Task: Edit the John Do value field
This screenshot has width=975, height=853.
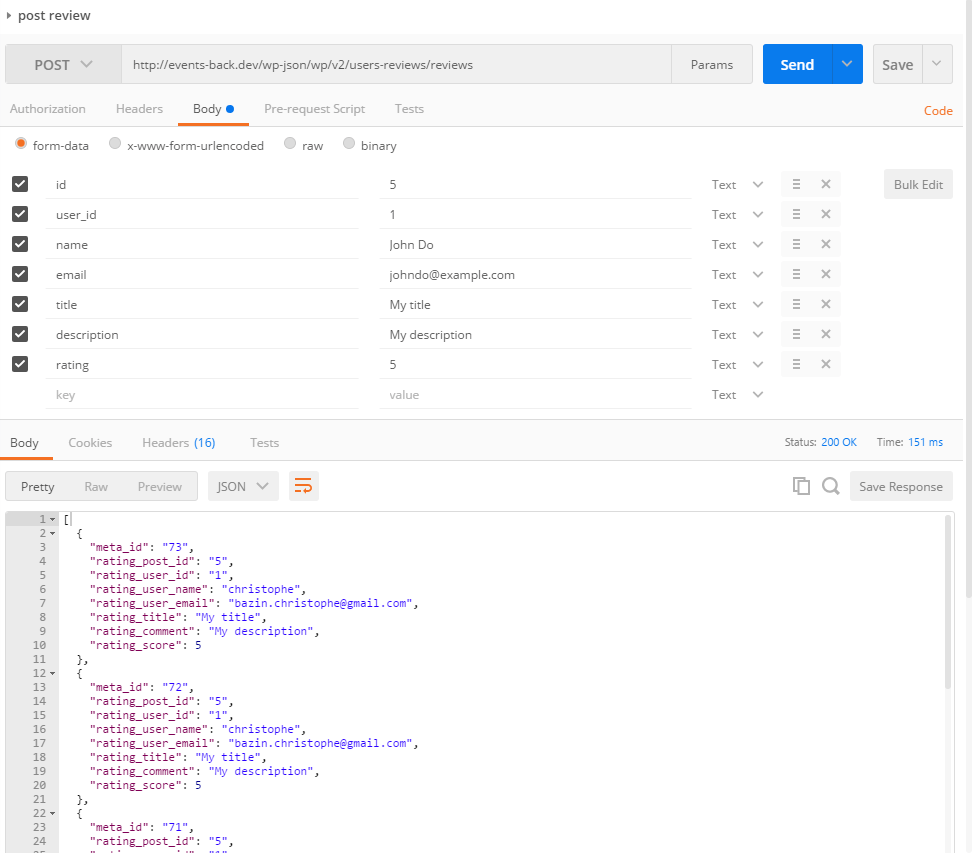Action: click(x=535, y=245)
